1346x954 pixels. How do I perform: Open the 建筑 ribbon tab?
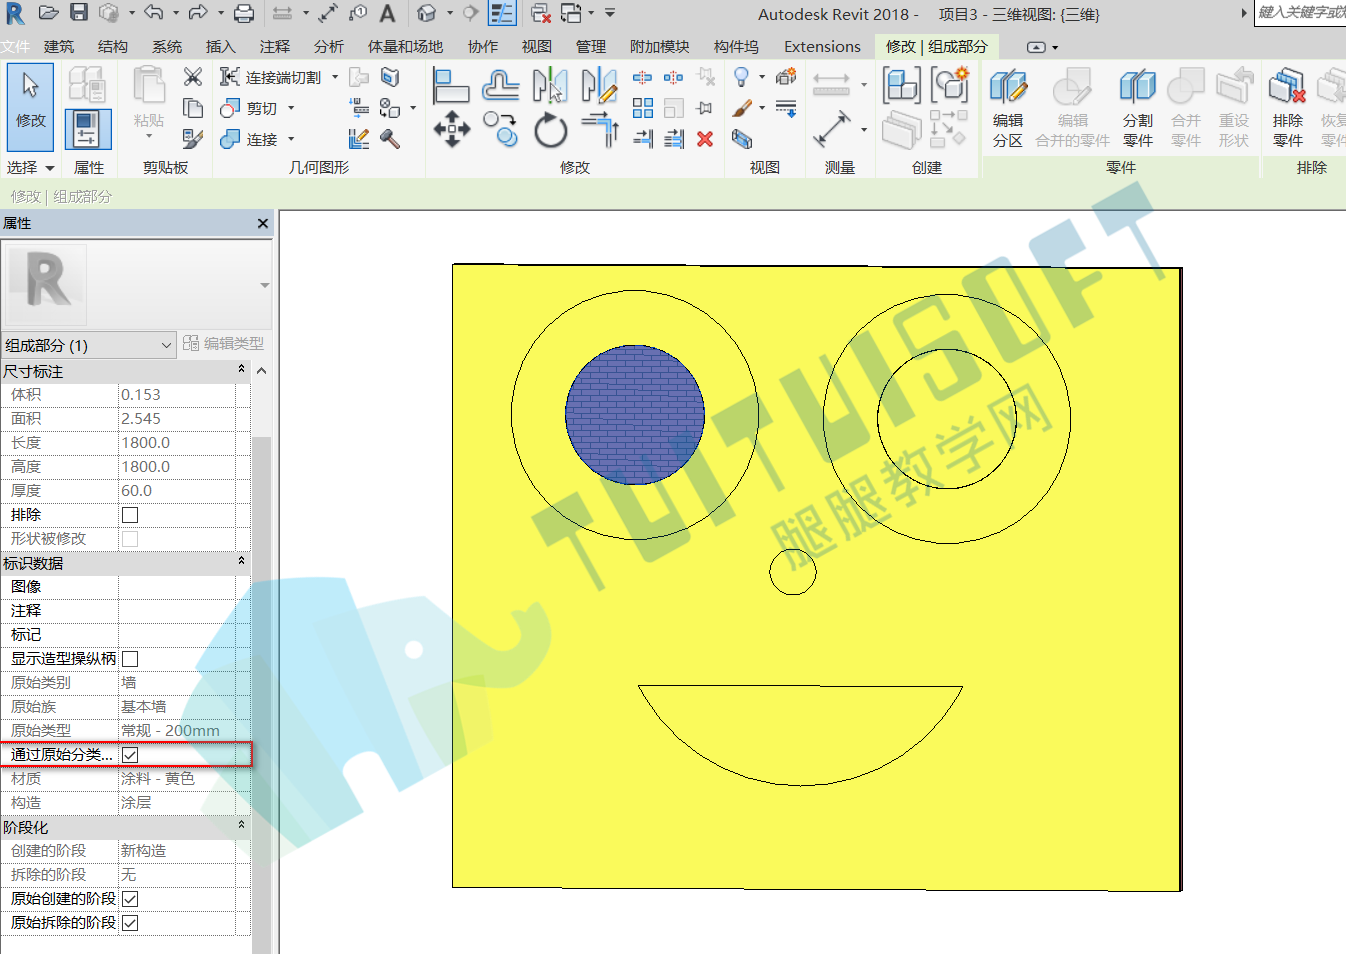click(59, 46)
